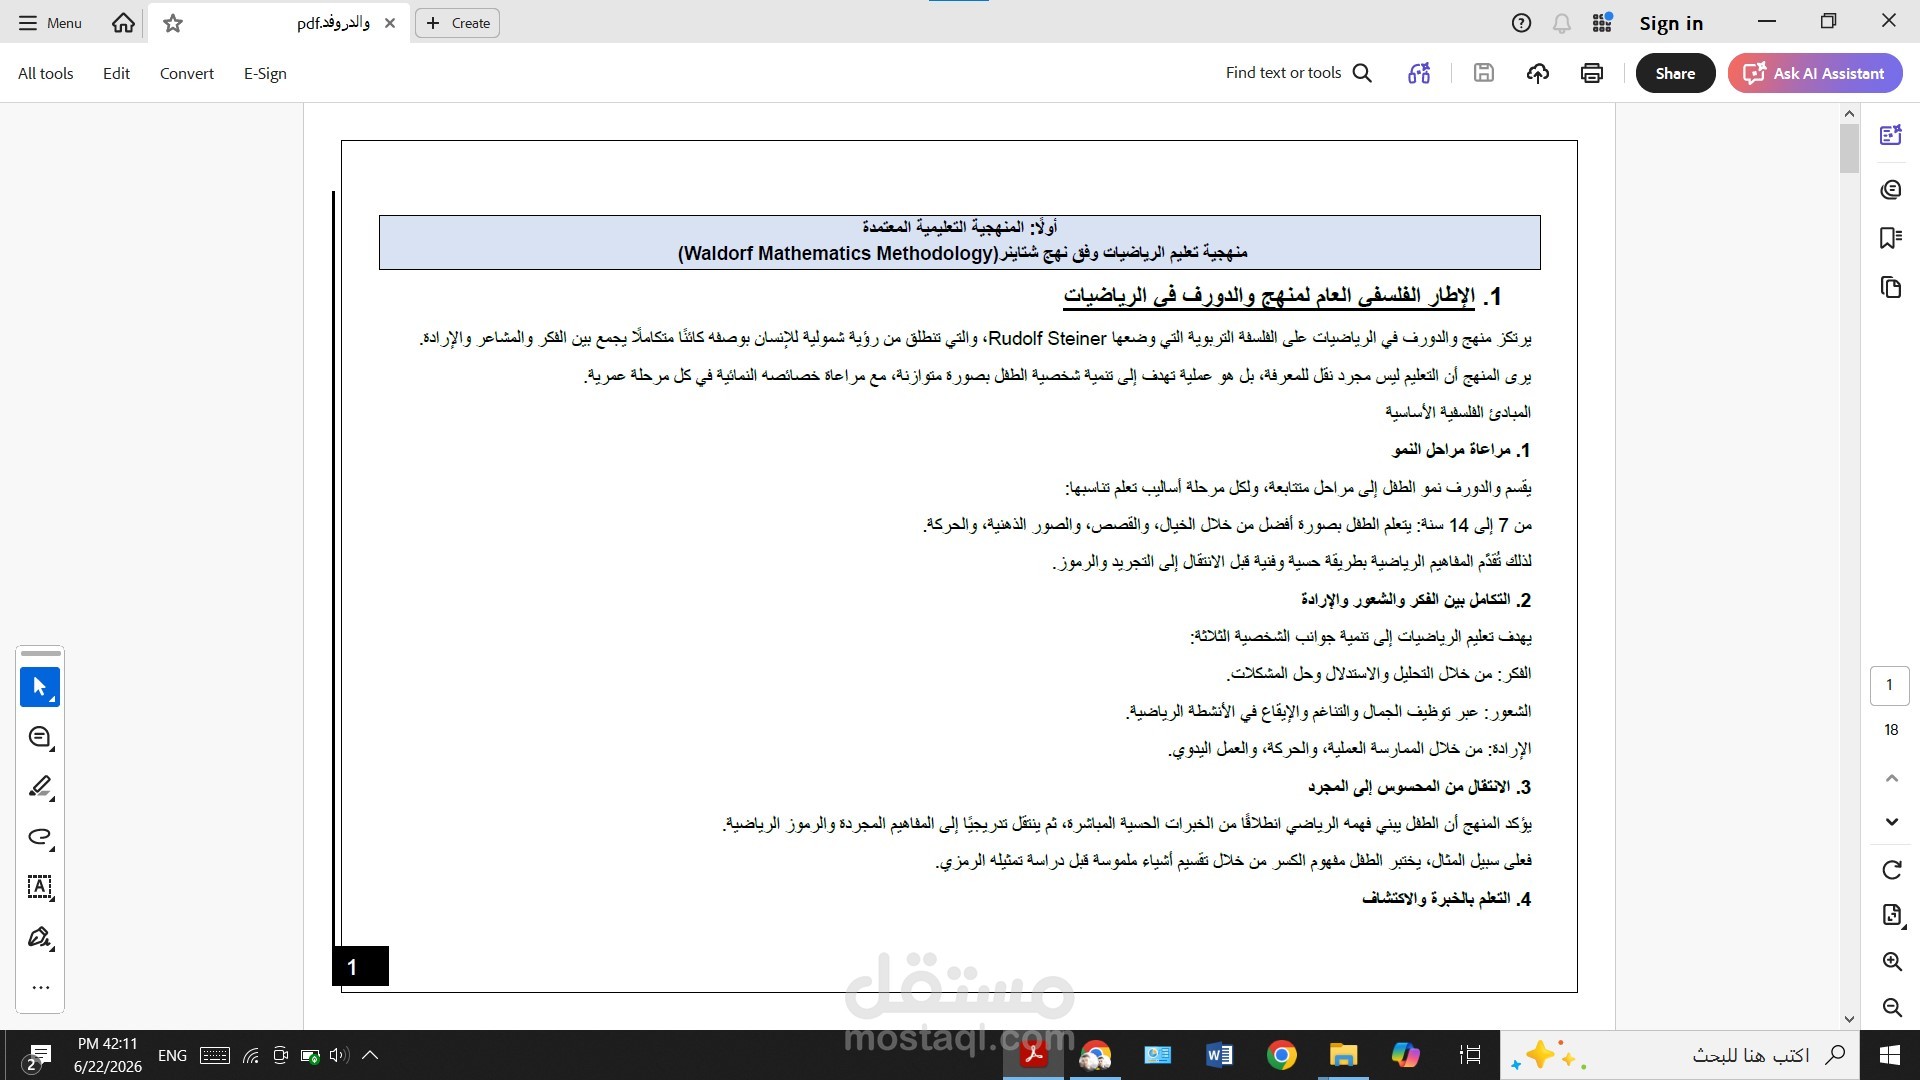Go to the Home icon
The image size is (1920, 1080).
[x=123, y=23]
